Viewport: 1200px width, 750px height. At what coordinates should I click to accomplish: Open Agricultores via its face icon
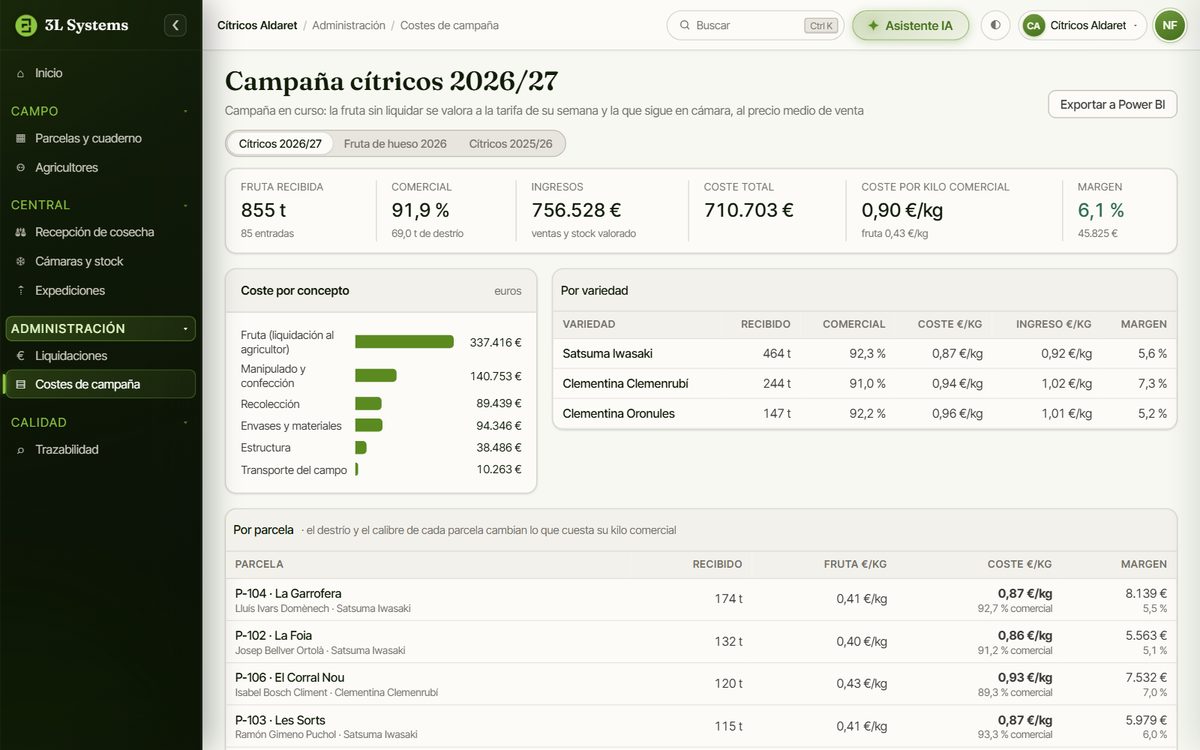point(21,167)
